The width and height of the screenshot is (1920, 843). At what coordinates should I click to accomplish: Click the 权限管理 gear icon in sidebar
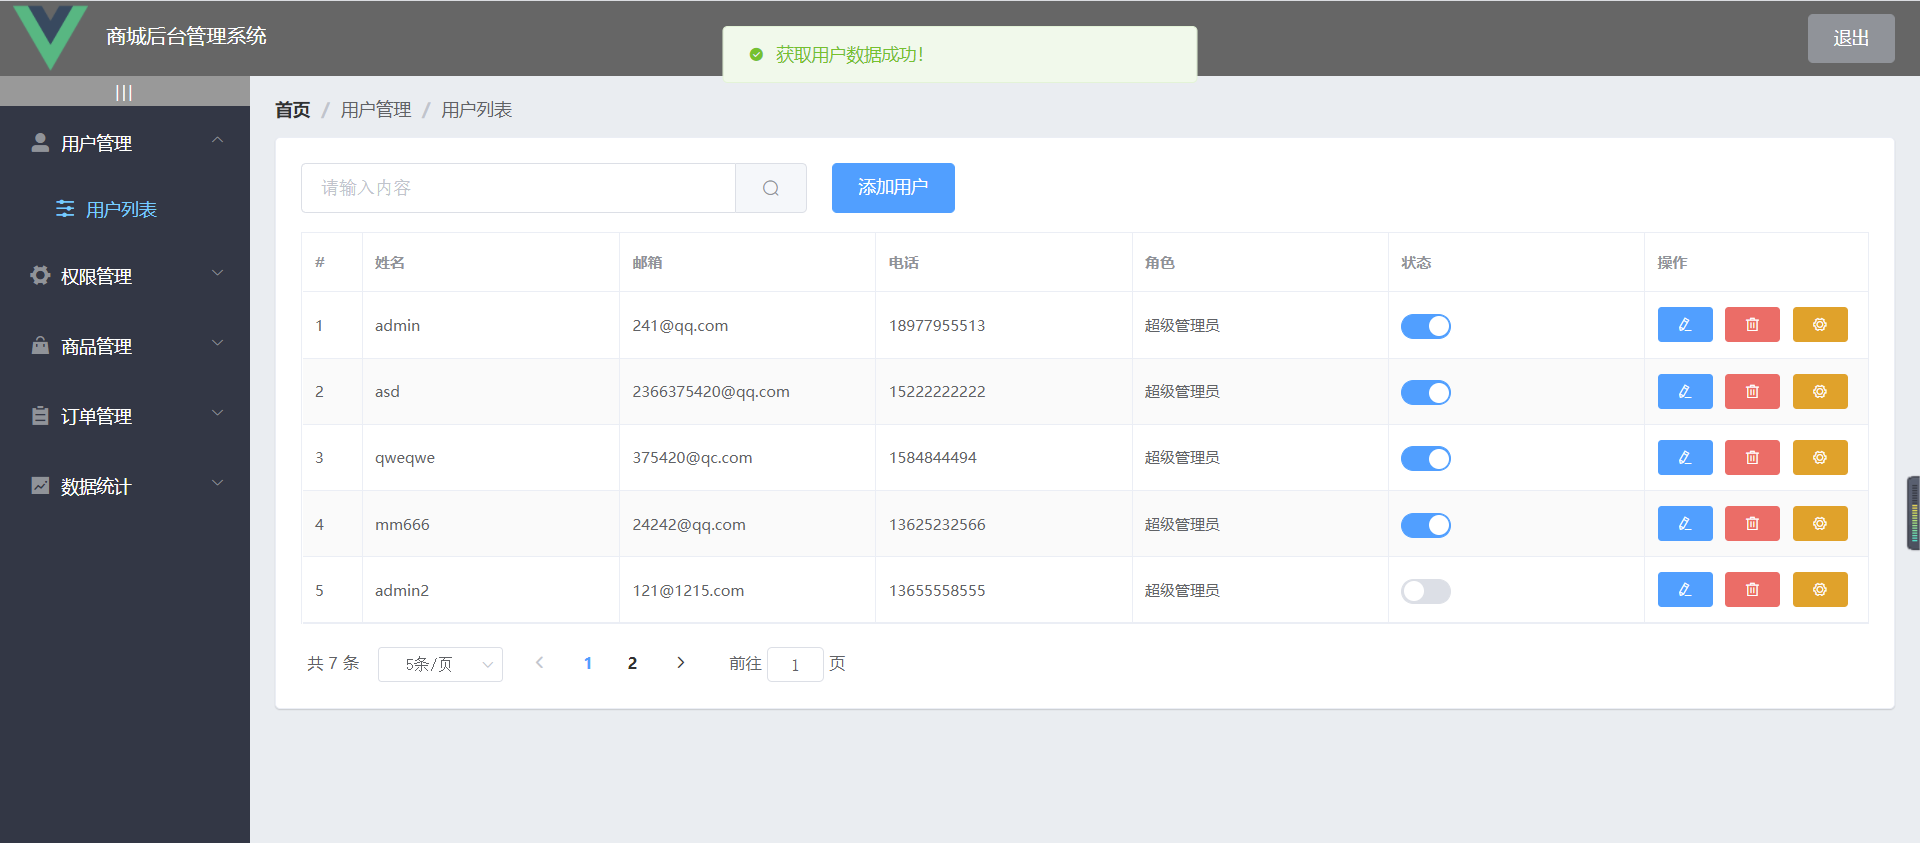point(40,275)
